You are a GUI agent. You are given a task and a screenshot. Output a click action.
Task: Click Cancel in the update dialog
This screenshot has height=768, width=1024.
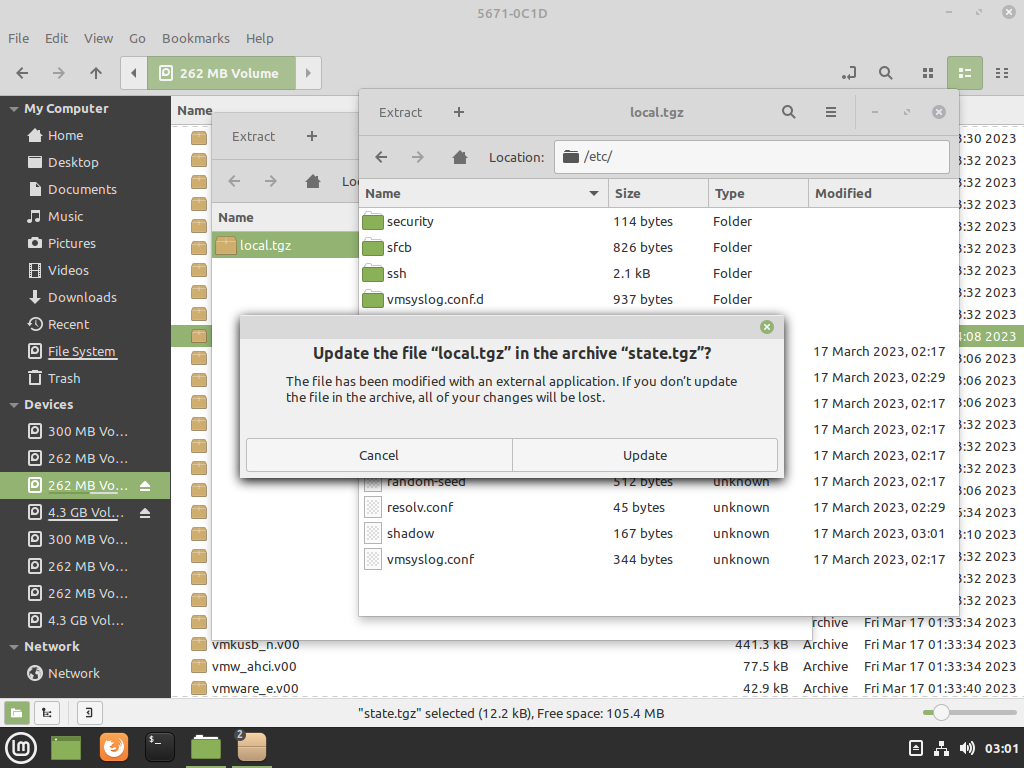coord(379,455)
